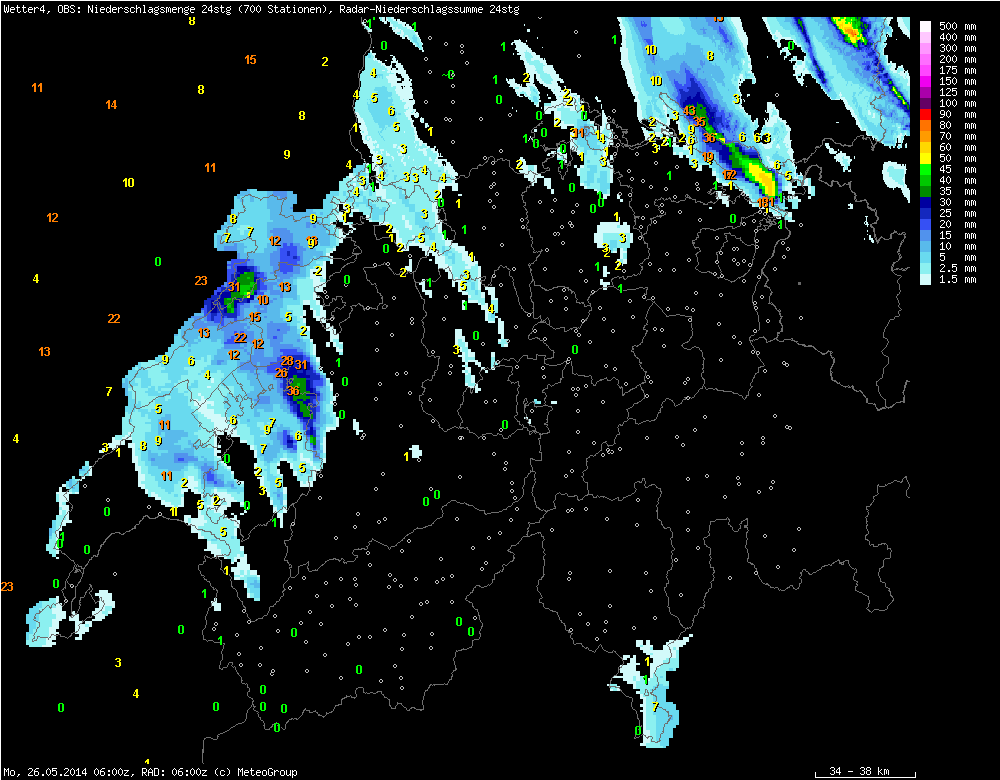1000x780 pixels.
Task: Click the 80 mm legend label
Action: (957, 125)
